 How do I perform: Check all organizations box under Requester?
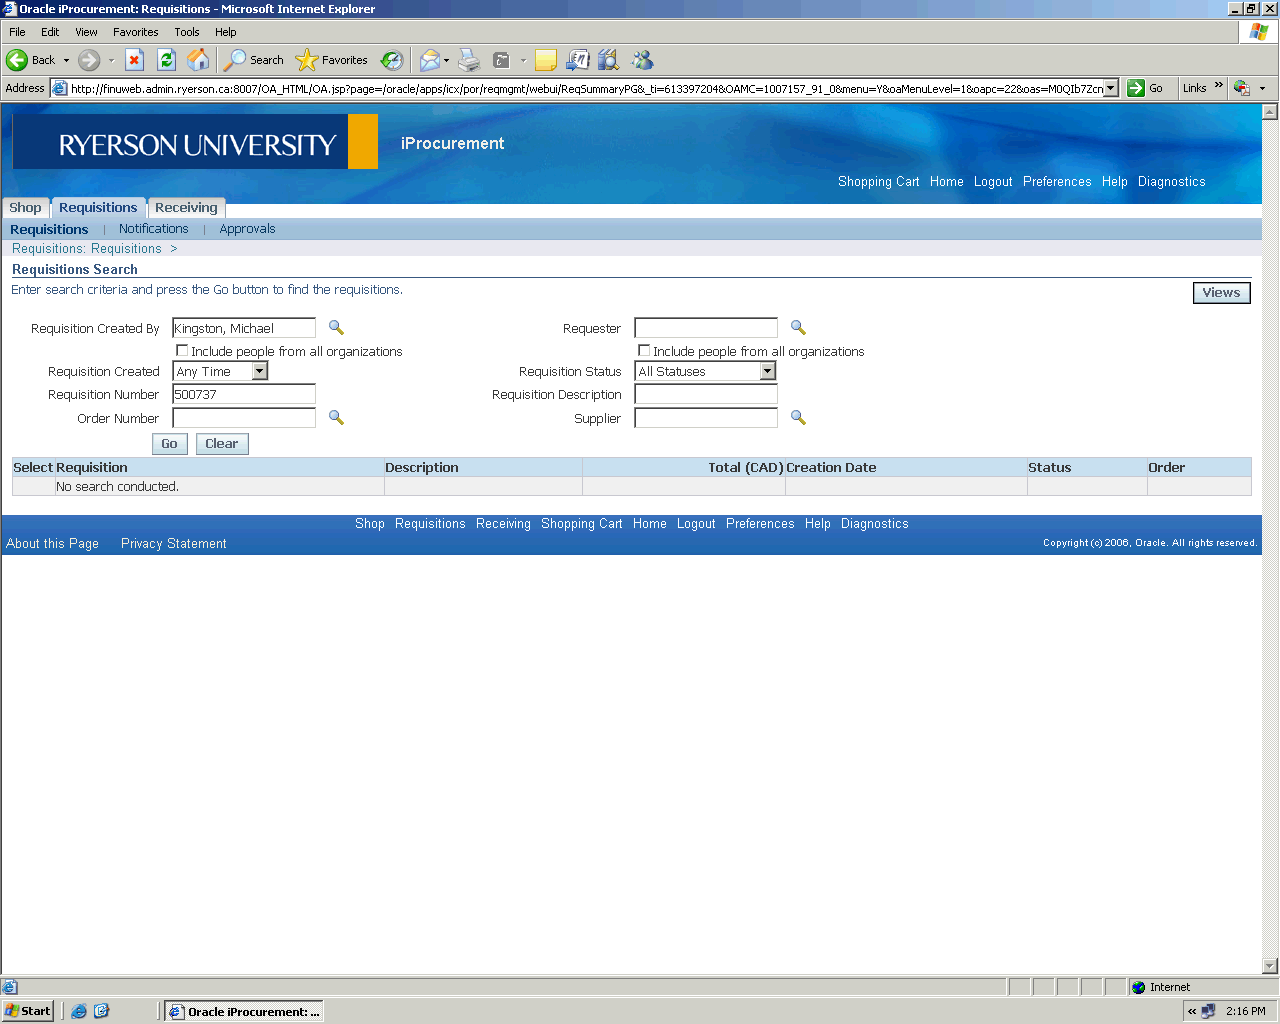pos(644,351)
